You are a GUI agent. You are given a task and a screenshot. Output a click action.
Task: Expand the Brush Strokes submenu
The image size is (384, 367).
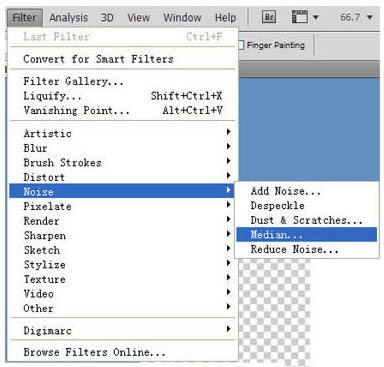tap(123, 163)
